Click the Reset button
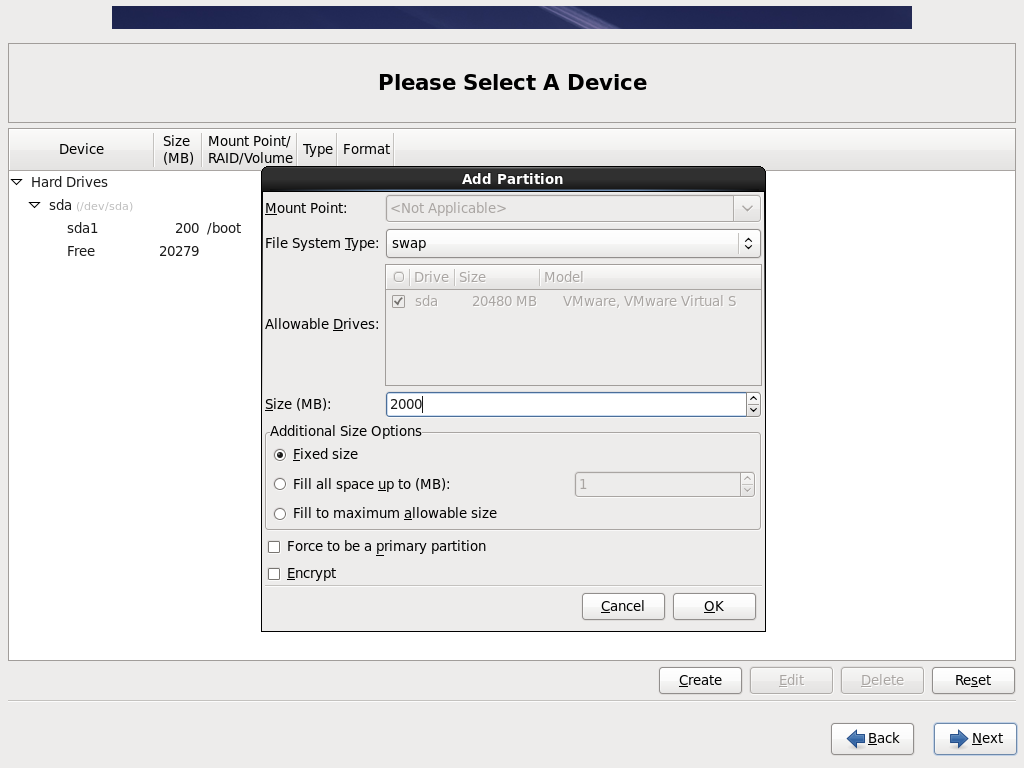 [973, 680]
